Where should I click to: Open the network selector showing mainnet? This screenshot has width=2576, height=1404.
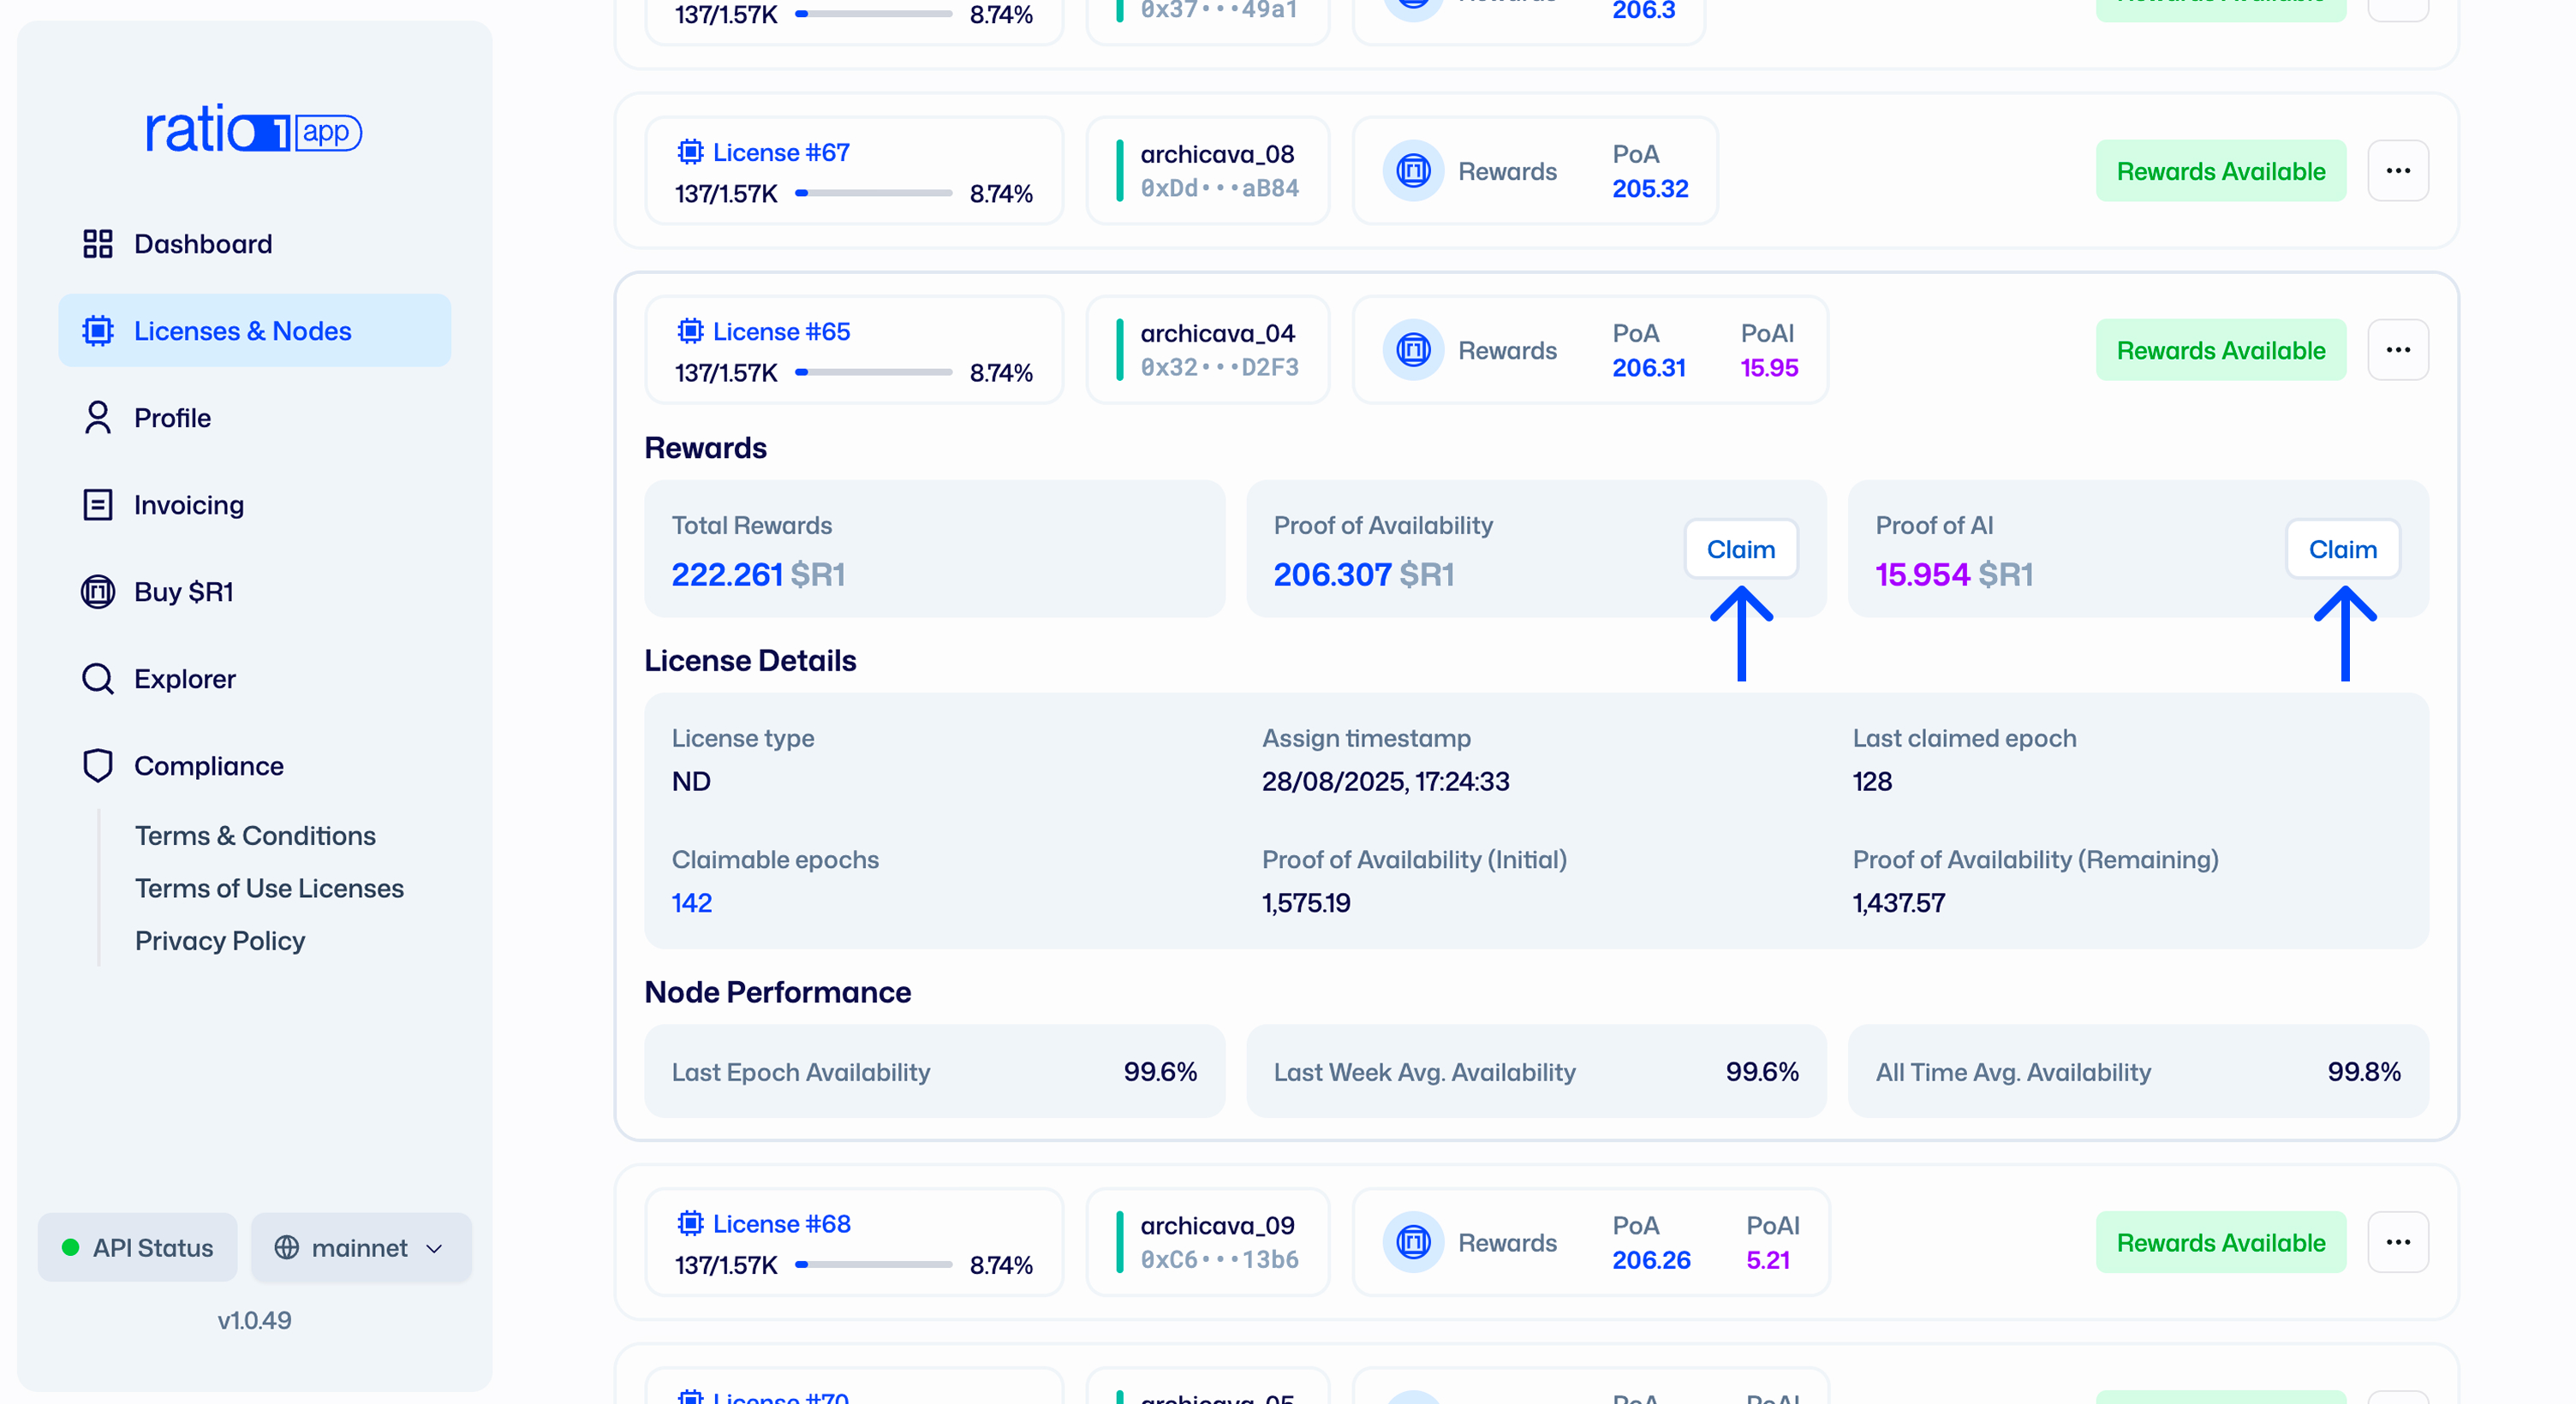coord(361,1247)
